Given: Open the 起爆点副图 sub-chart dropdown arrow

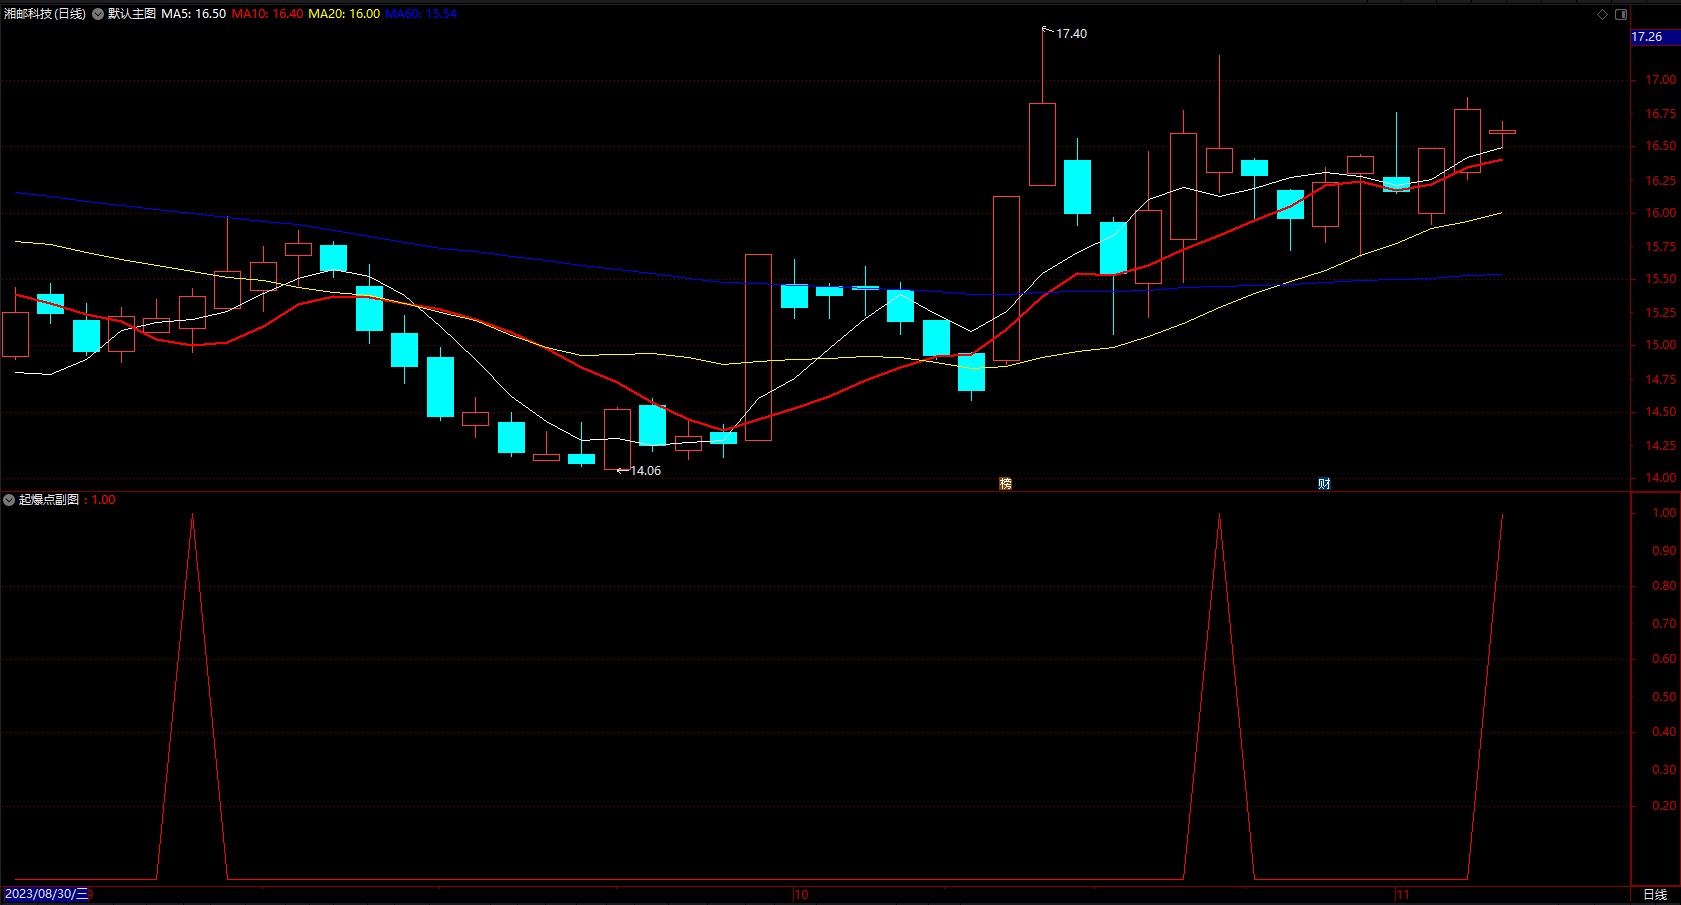Looking at the screenshot, I should (x=9, y=500).
